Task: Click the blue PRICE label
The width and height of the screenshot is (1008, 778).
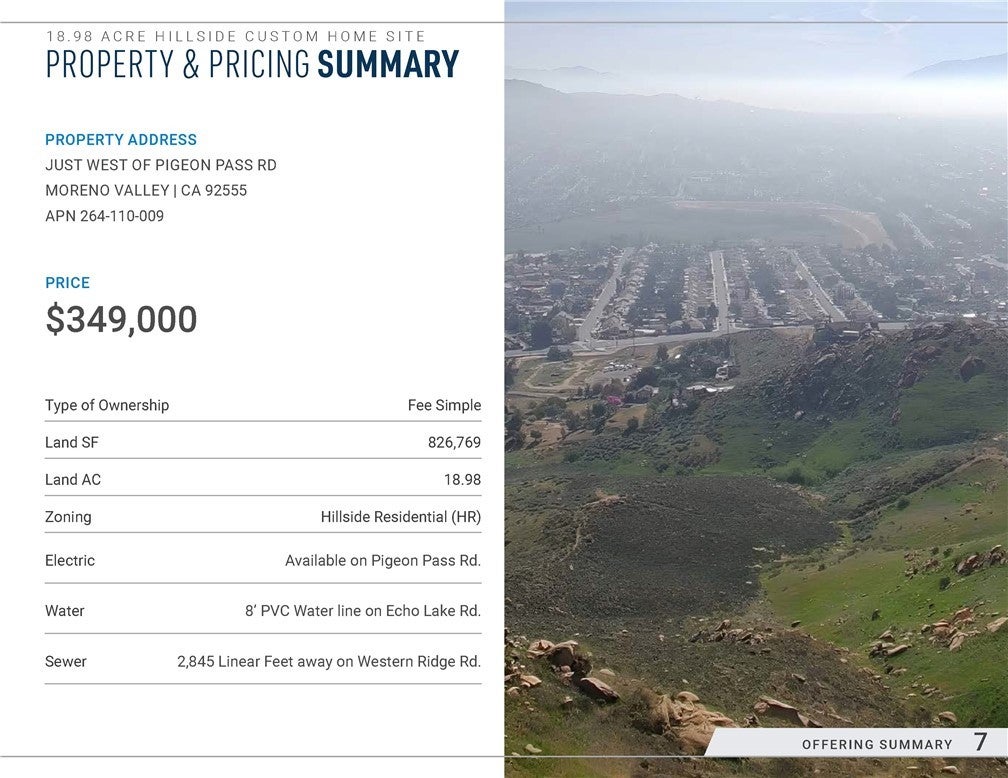Action: [x=68, y=283]
